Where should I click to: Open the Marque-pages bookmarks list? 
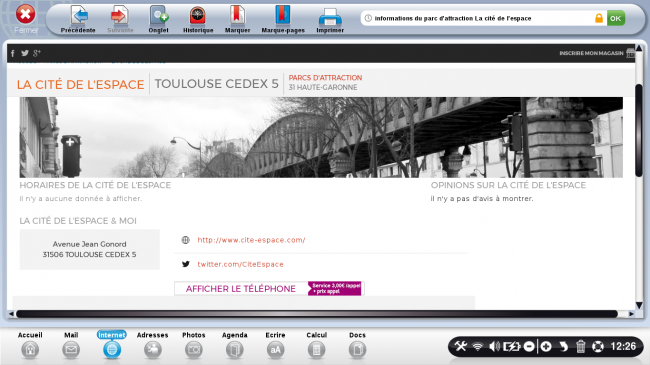point(283,19)
